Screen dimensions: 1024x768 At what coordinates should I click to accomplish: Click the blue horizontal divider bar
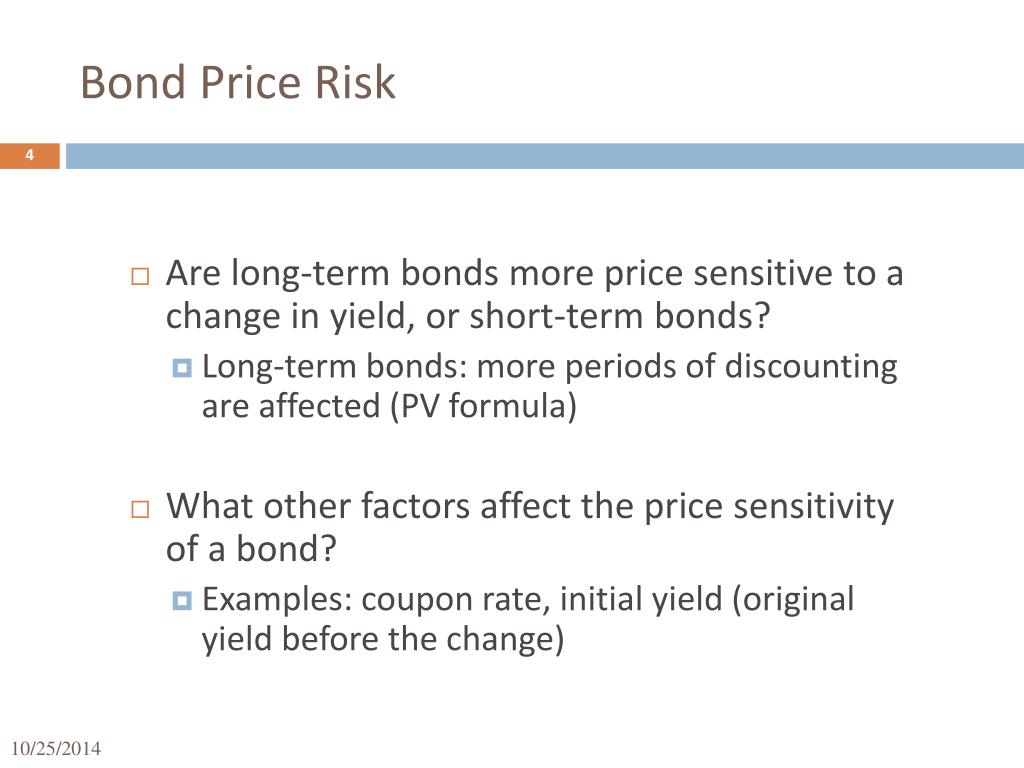[x=545, y=156]
